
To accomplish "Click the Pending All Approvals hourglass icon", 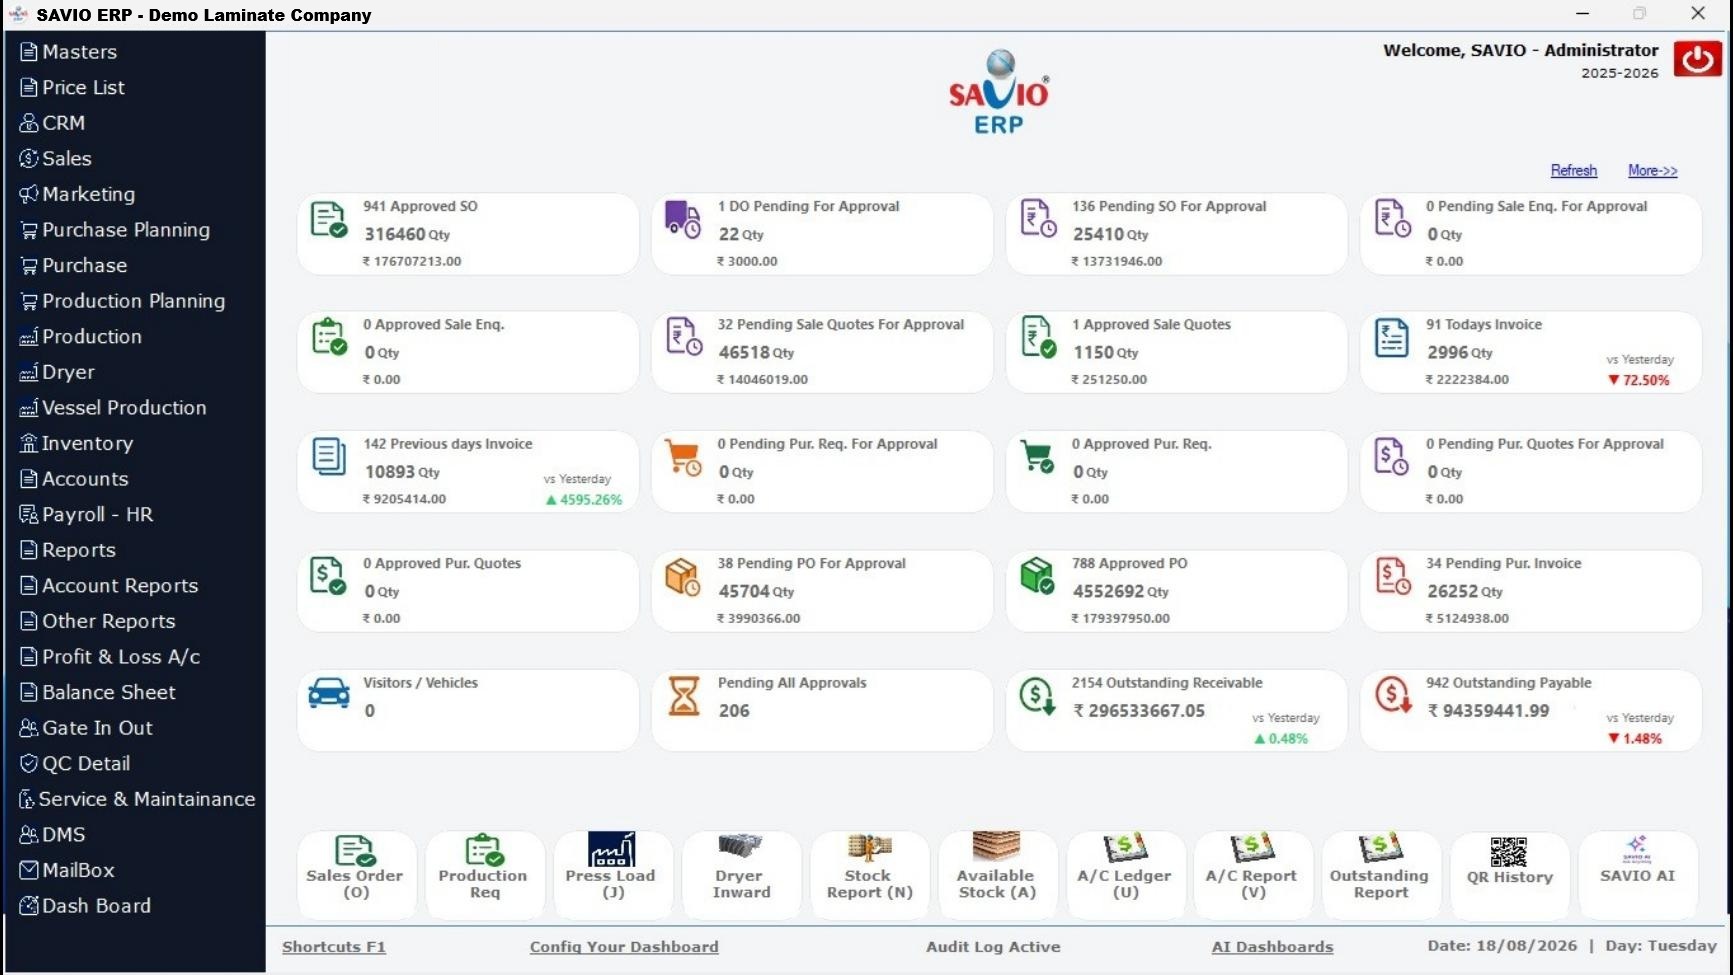I will click(x=684, y=696).
